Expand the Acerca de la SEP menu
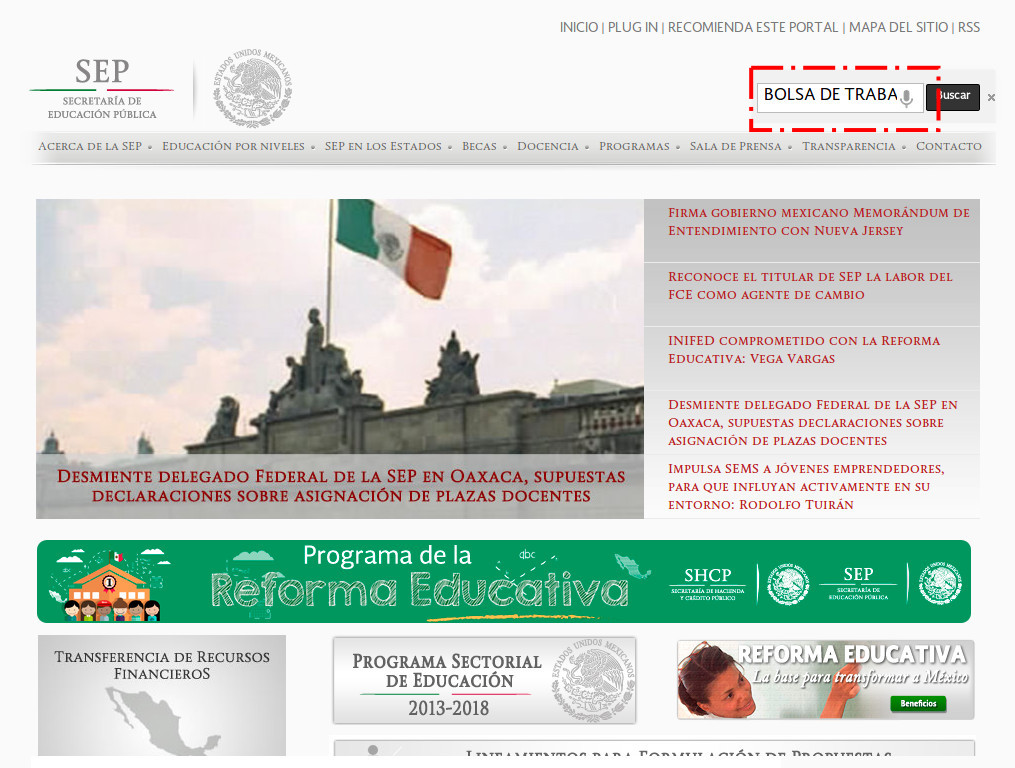The height and width of the screenshot is (768, 1015). (90, 146)
